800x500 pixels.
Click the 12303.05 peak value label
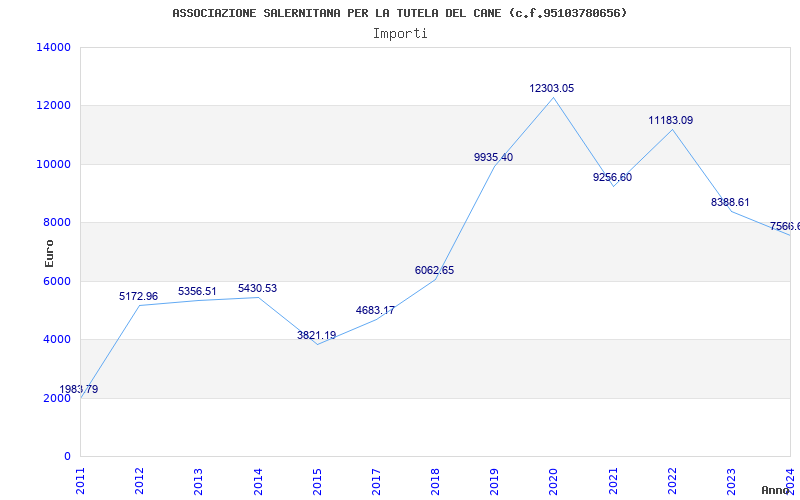[x=552, y=89]
